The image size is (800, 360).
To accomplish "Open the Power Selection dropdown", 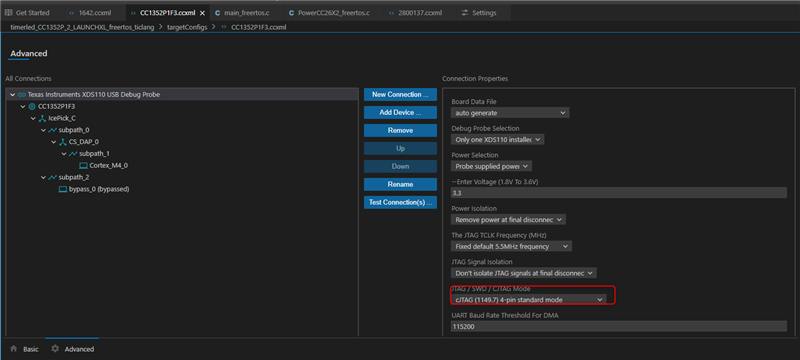I will coord(491,166).
